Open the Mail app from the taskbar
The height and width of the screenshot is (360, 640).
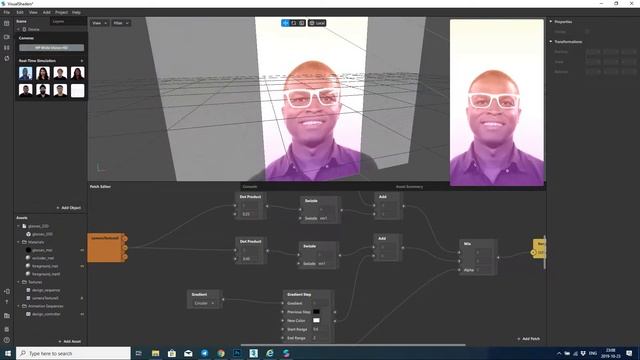pos(188,353)
